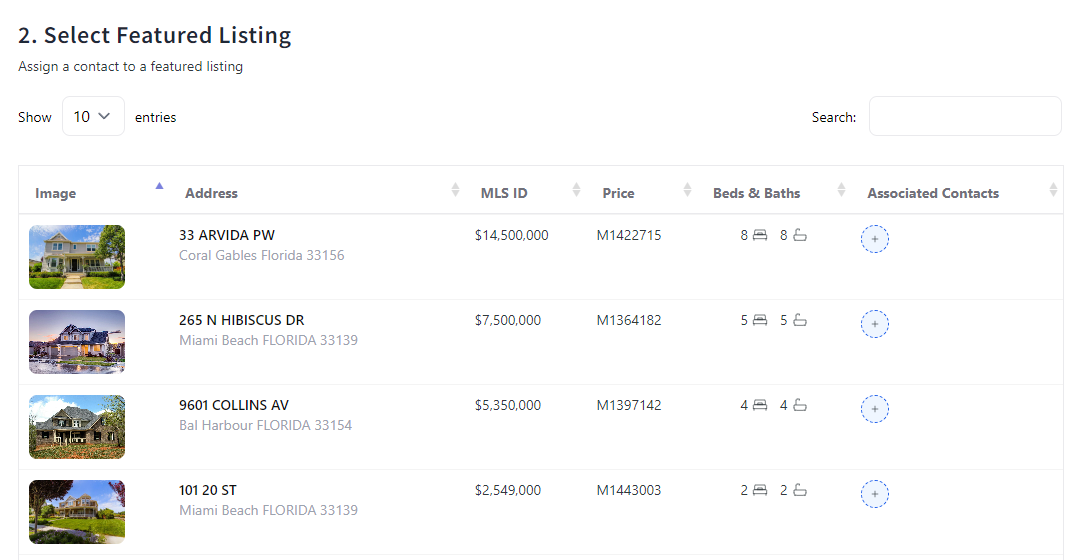
Task: Click the Address column sort arrows
Action: (456, 190)
